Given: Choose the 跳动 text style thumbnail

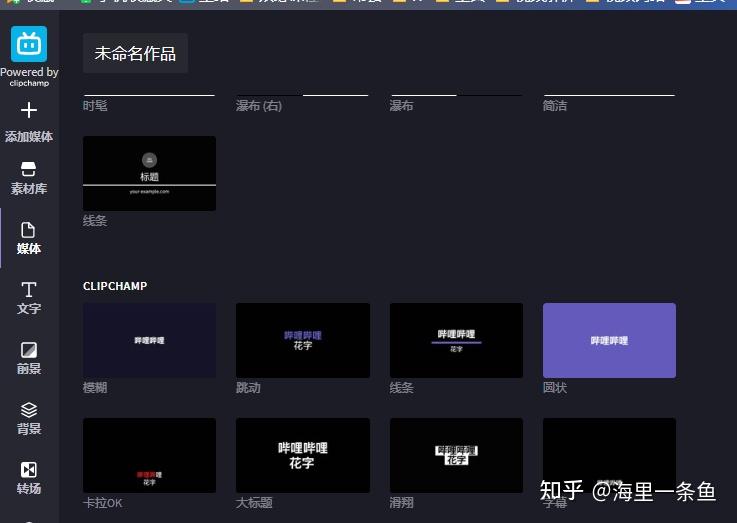Looking at the screenshot, I should pos(303,340).
